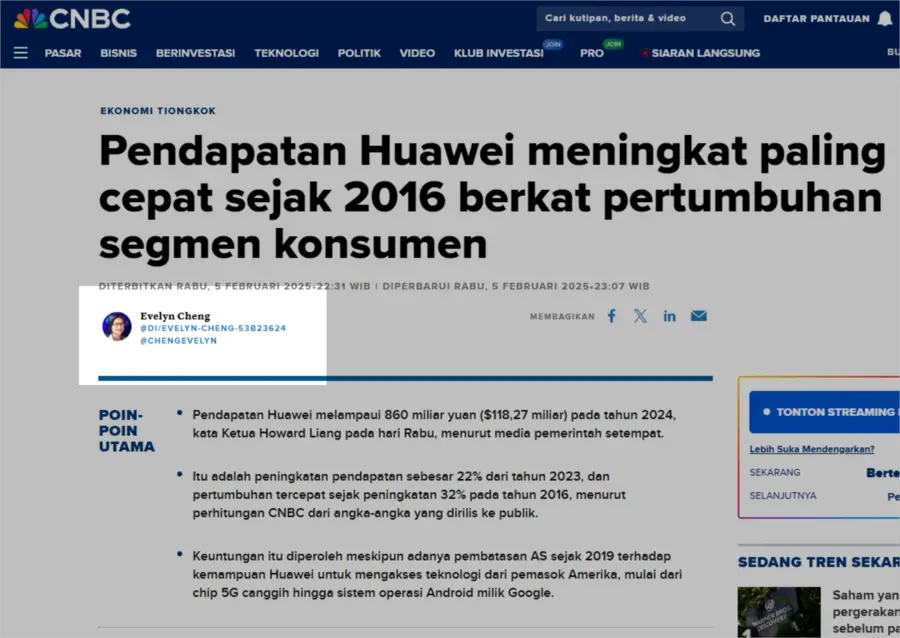Open the POLITIK menu
This screenshot has height=638, width=900.
(x=359, y=53)
